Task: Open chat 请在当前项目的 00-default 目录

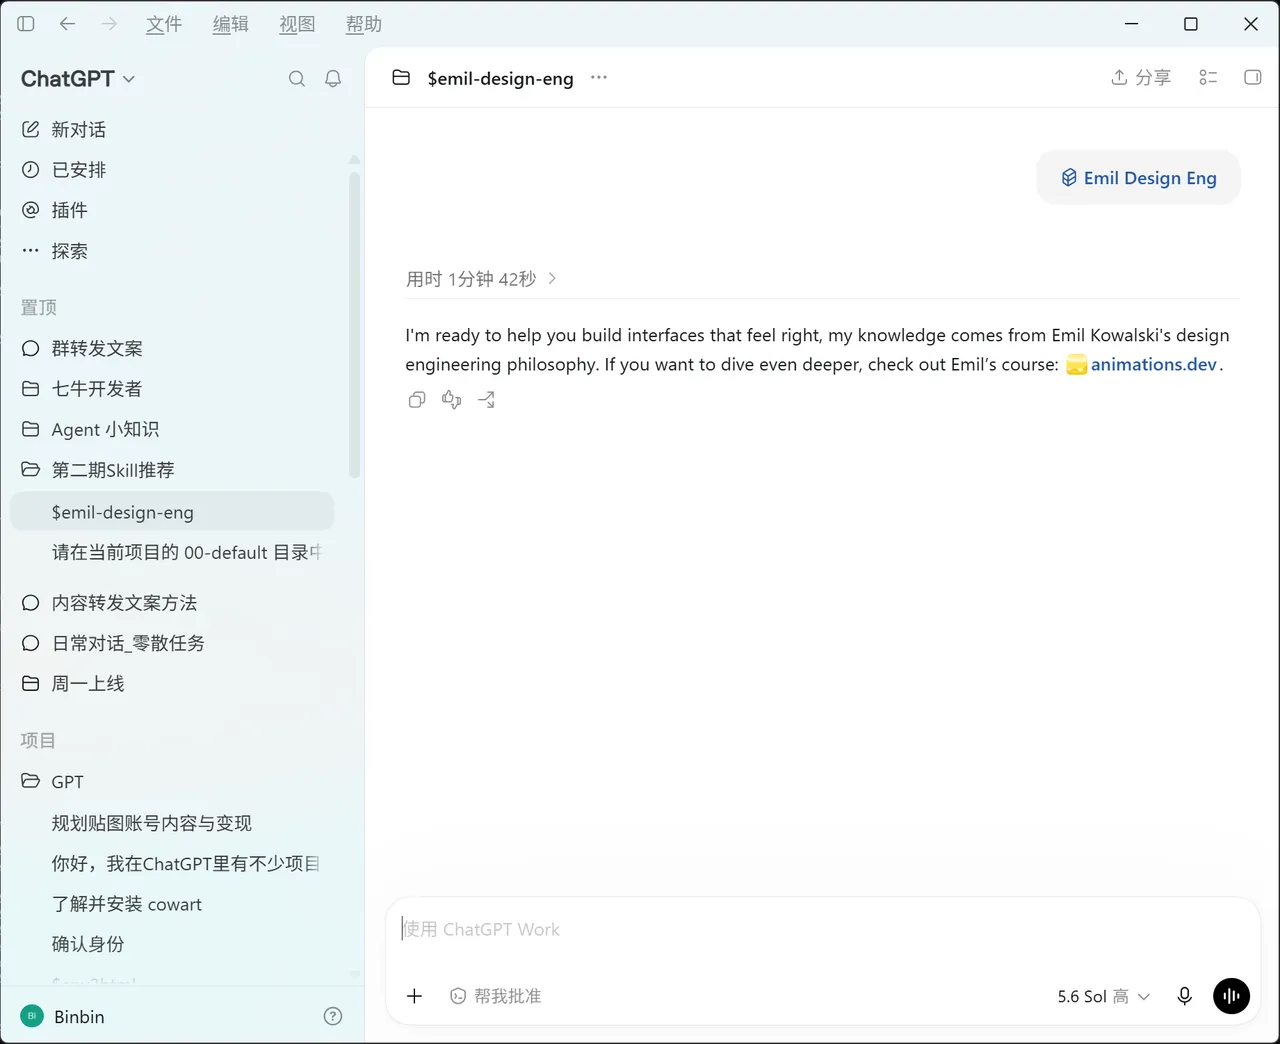Action: pyautogui.click(x=172, y=553)
